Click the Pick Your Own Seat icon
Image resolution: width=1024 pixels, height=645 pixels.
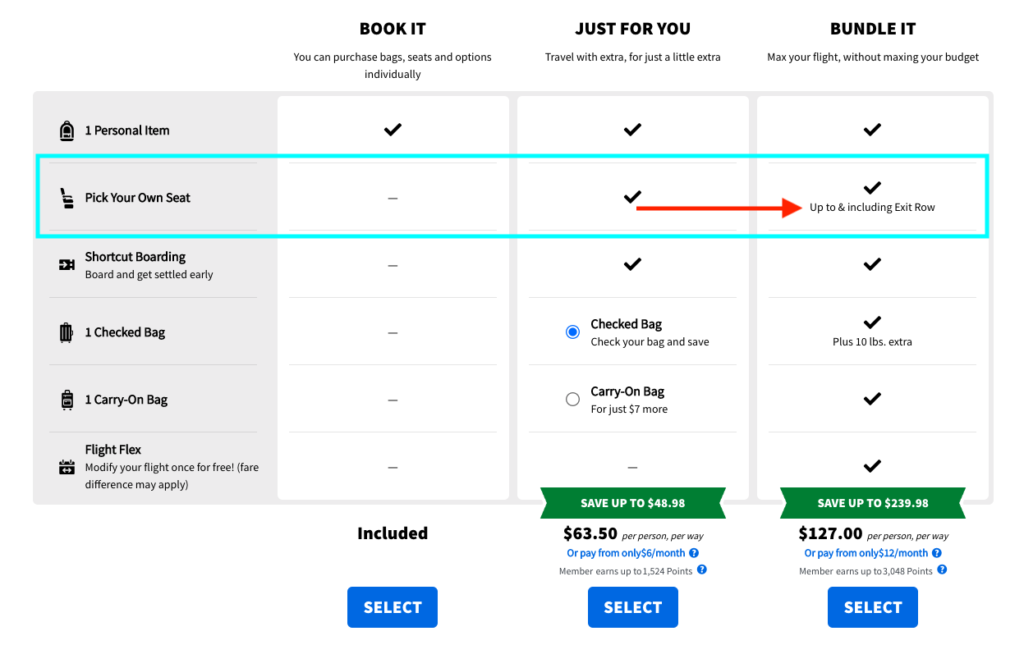67,198
